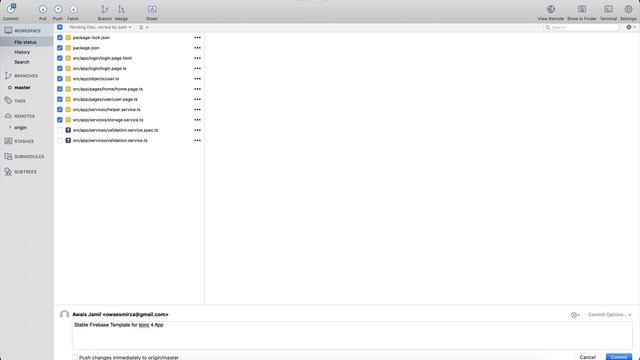This screenshot has width=640, height=360.
Task: Create a new branch with Branch icon
Action: (x=105, y=9)
